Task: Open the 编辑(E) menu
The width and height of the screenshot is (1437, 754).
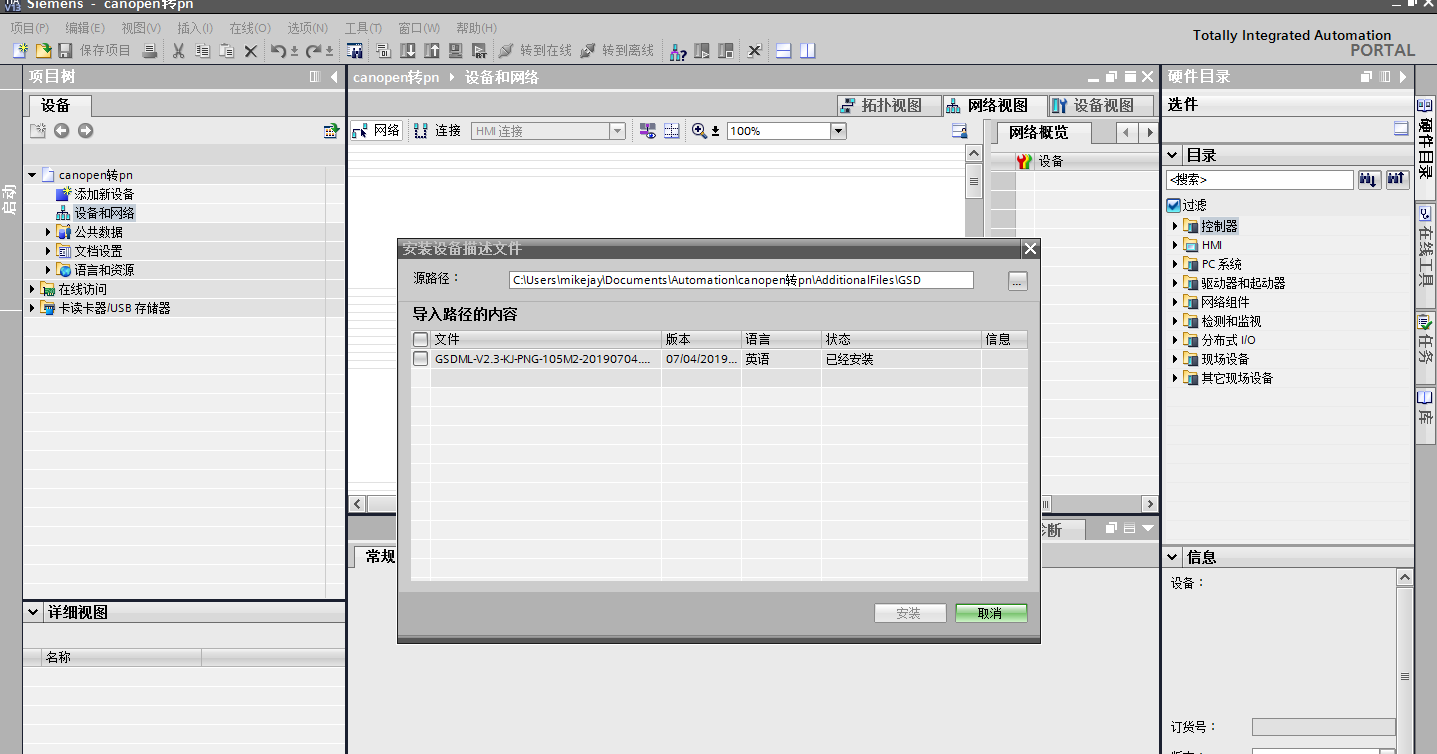Action: pos(85,28)
